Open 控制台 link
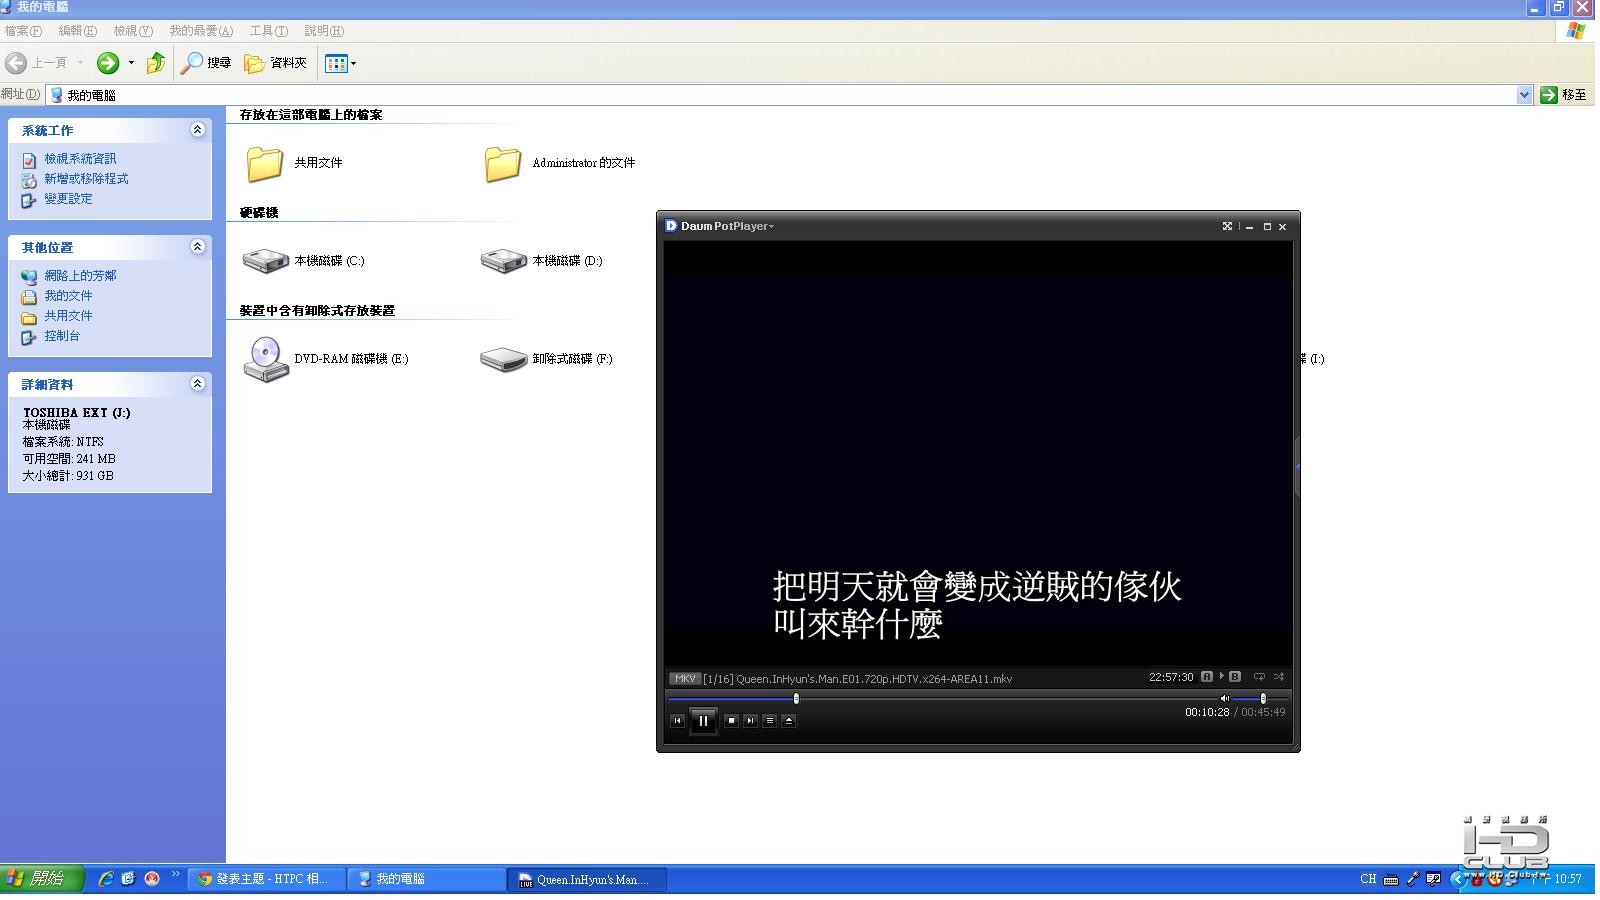This screenshot has height=900, width=1600. (62, 336)
